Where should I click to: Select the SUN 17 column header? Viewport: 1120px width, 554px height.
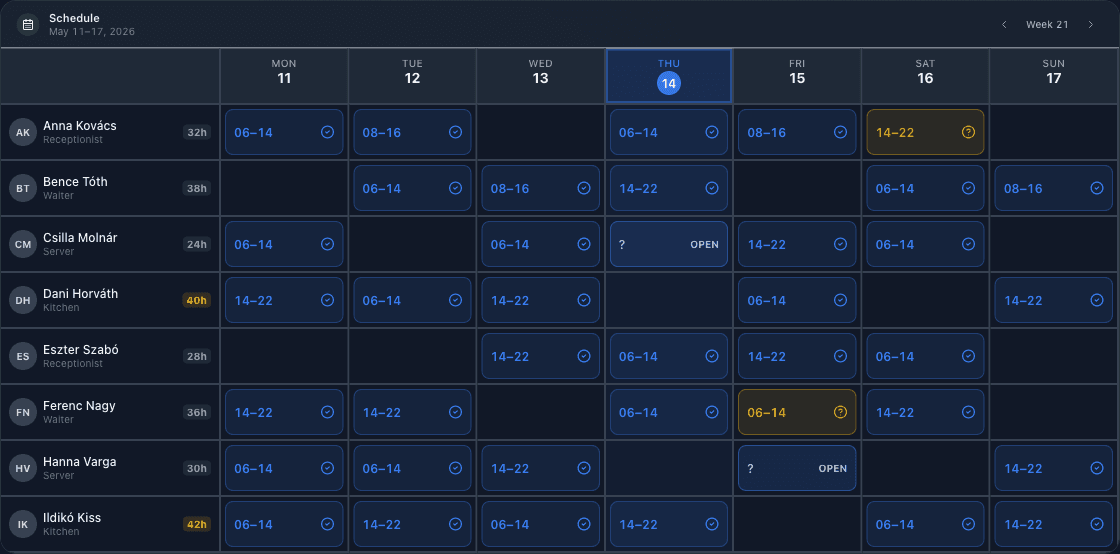point(1054,76)
